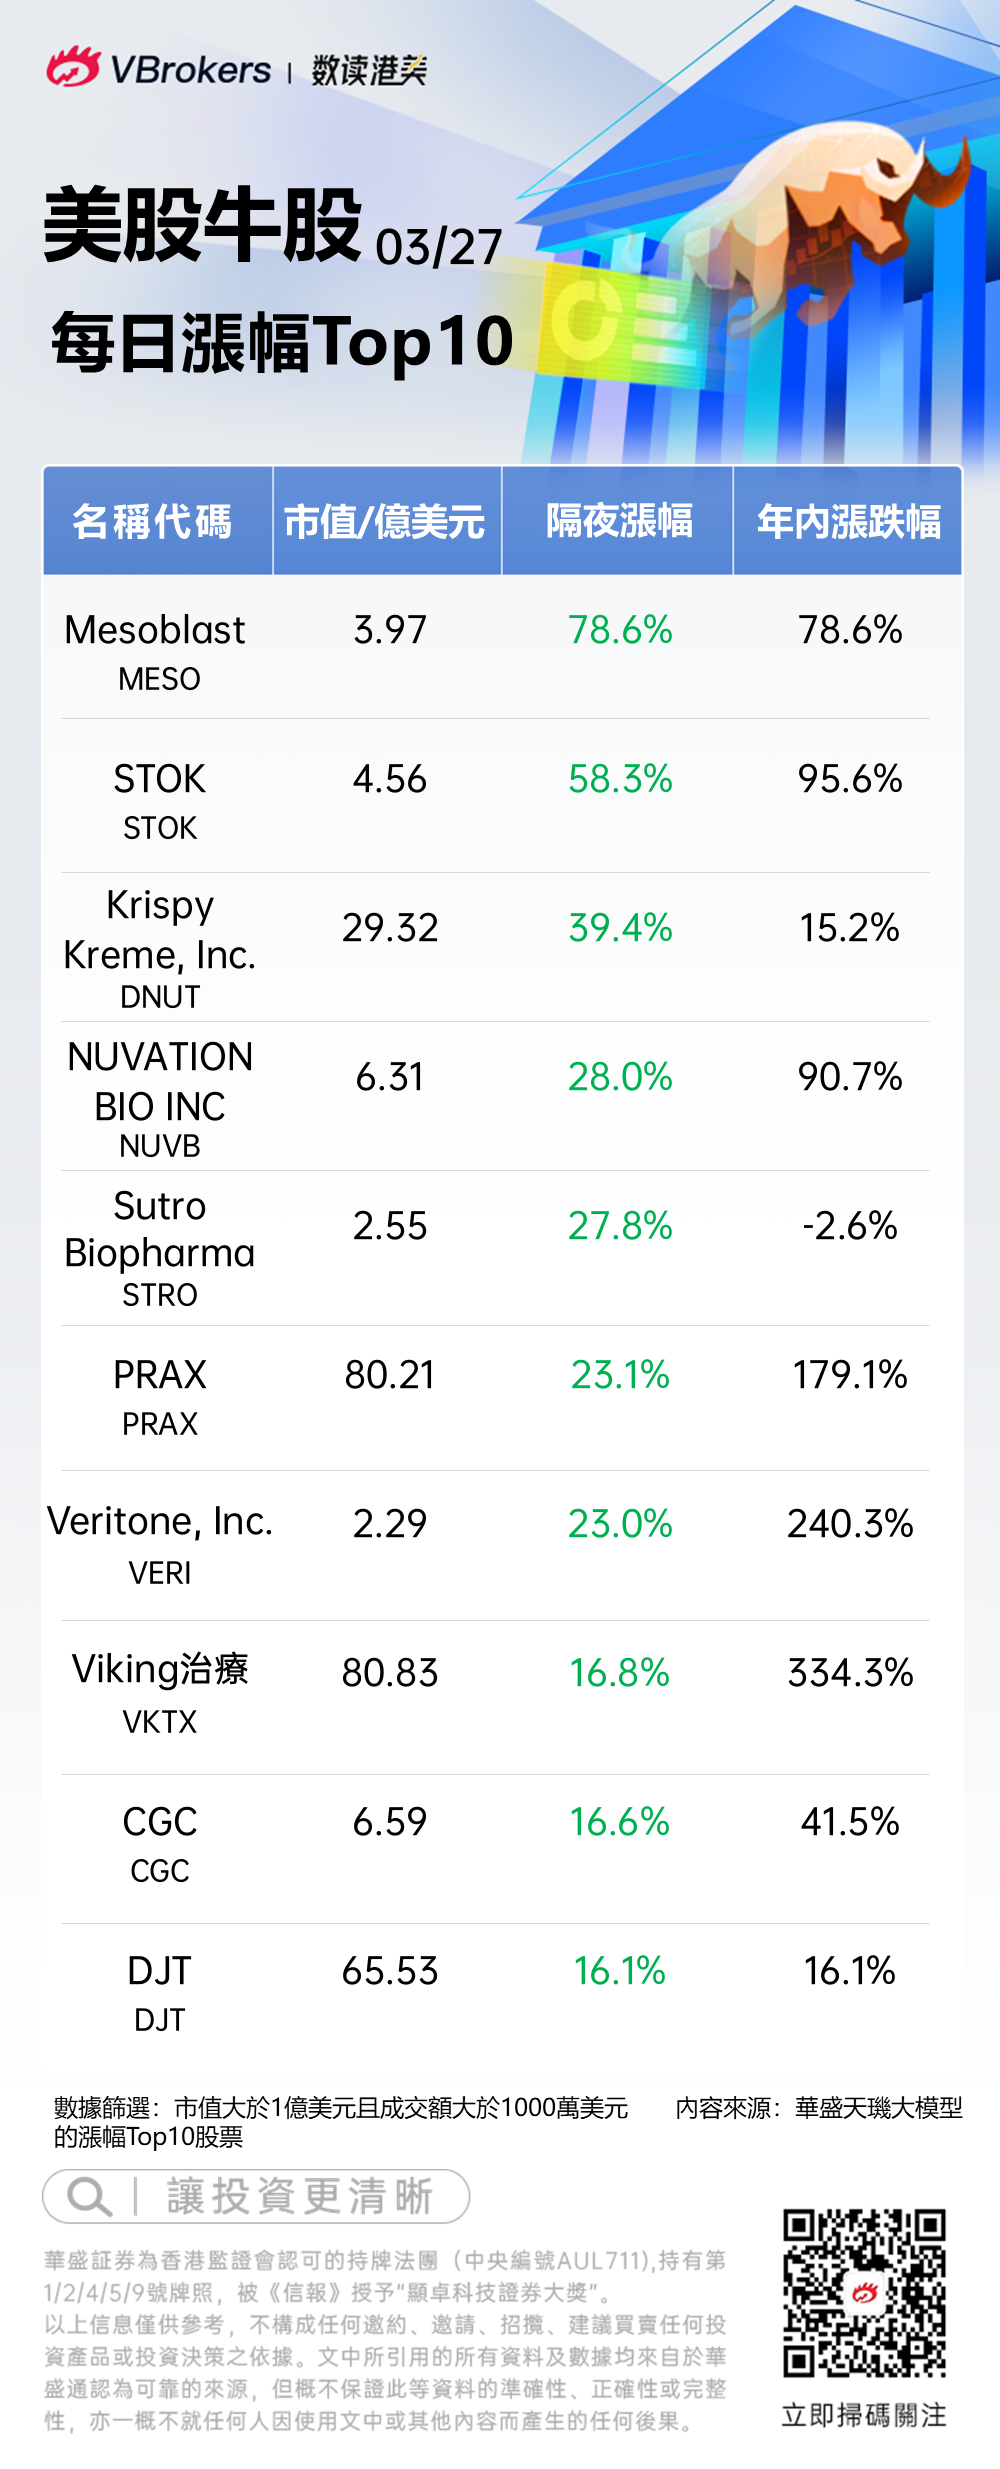Click the 數读港美 brand text logo

(369, 70)
